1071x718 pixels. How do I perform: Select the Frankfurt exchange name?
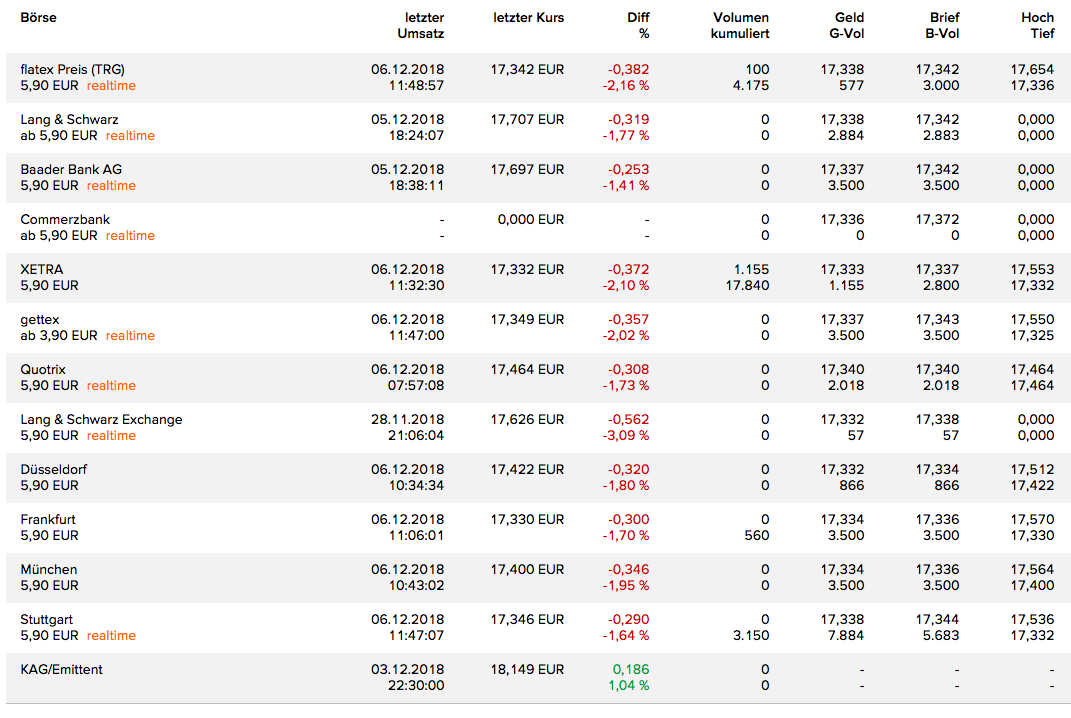pyautogui.click(x=48, y=520)
